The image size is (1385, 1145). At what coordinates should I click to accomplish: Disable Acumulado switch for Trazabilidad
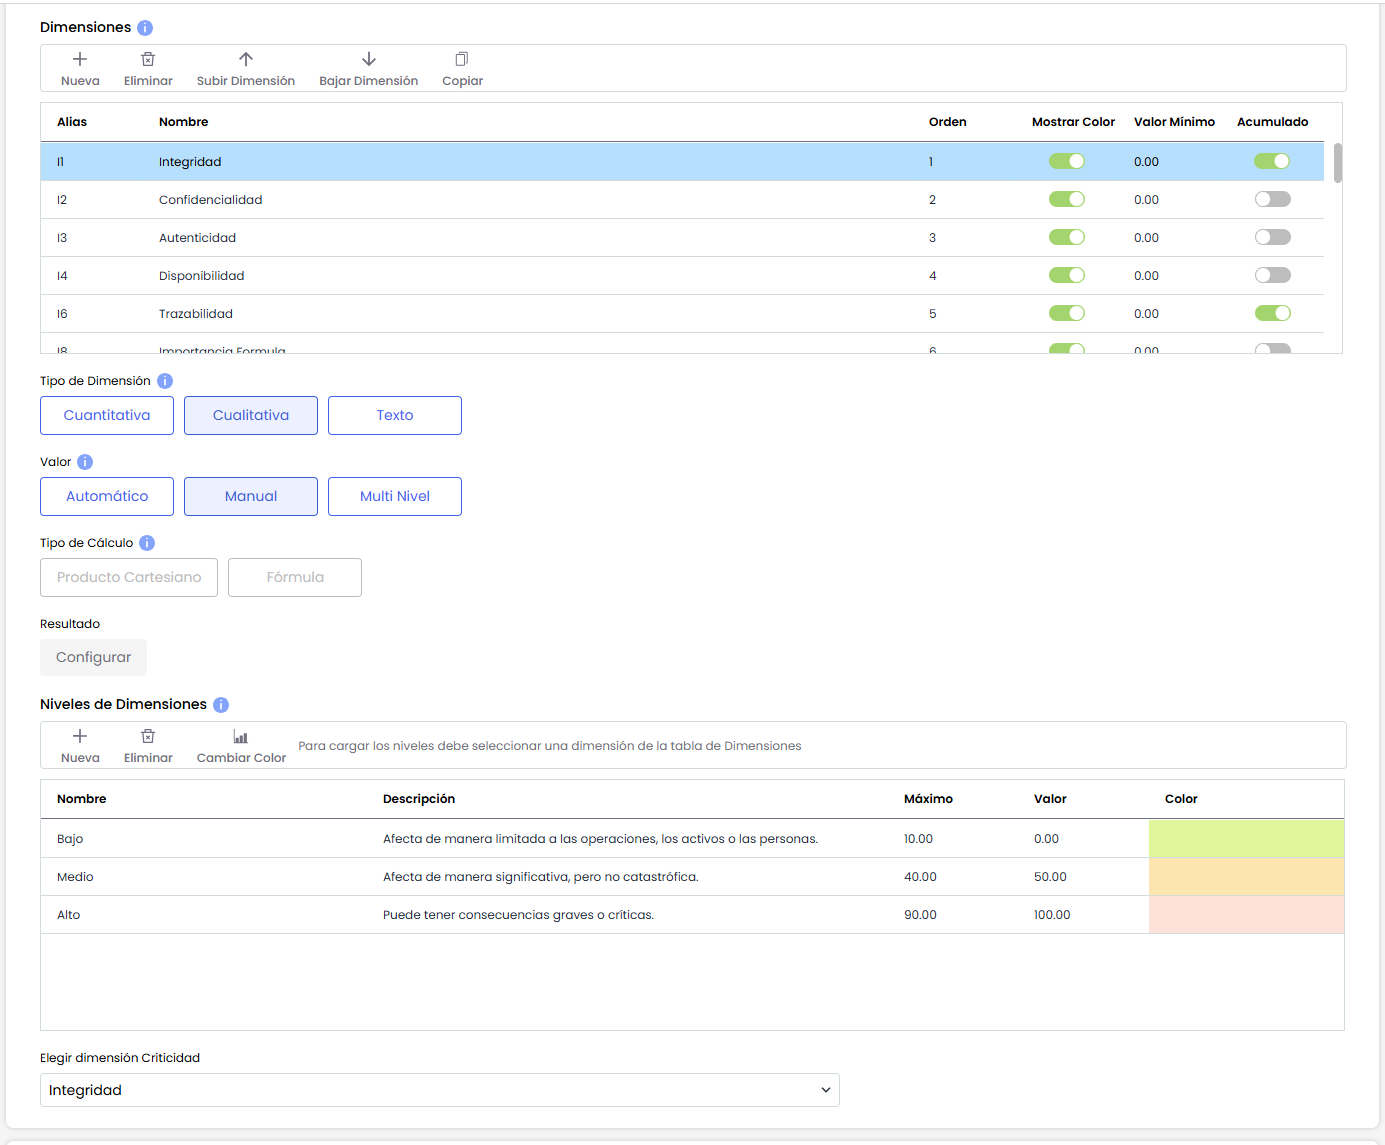pyautogui.click(x=1272, y=314)
